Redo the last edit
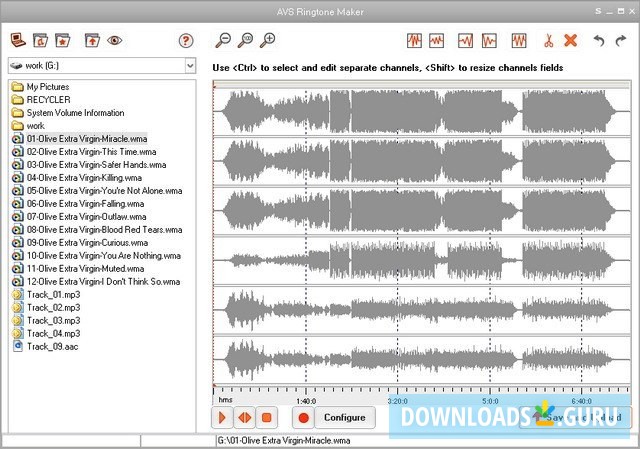Image resolution: width=640 pixels, height=449 pixels. click(621, 40)
